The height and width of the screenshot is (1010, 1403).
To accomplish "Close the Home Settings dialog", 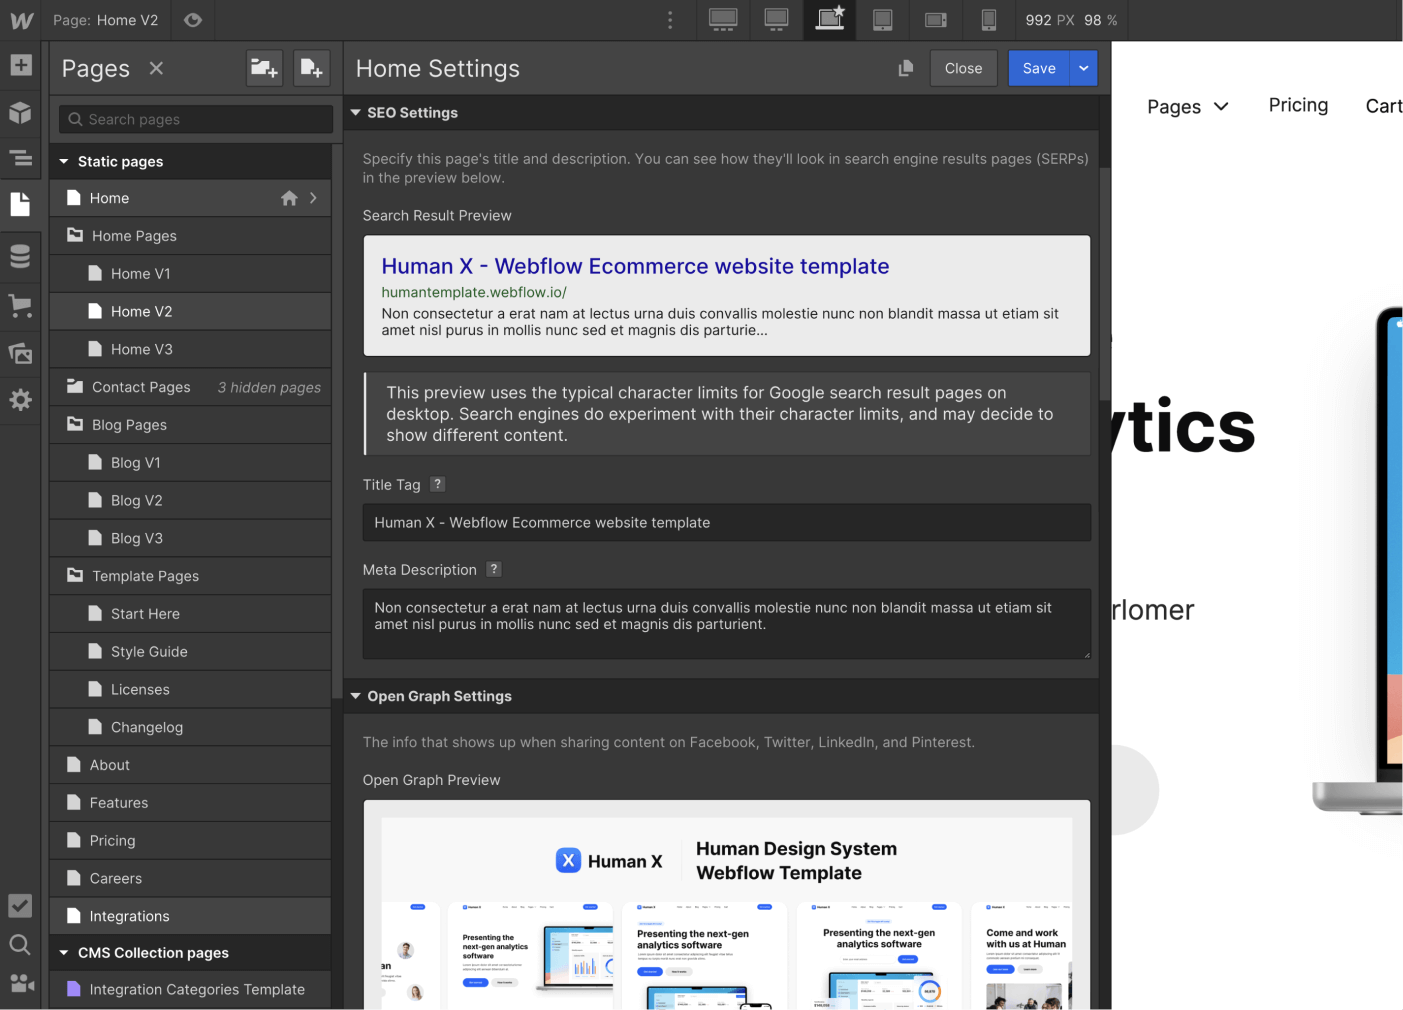I will (963, 68).
